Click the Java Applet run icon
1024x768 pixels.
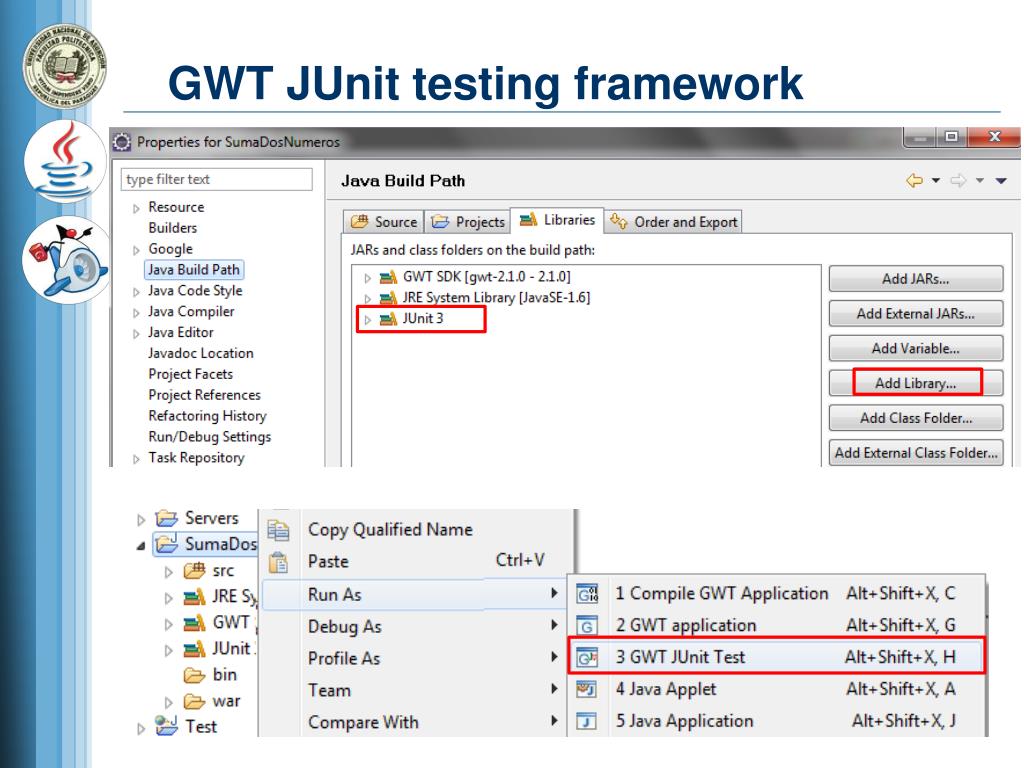[586, 689]
